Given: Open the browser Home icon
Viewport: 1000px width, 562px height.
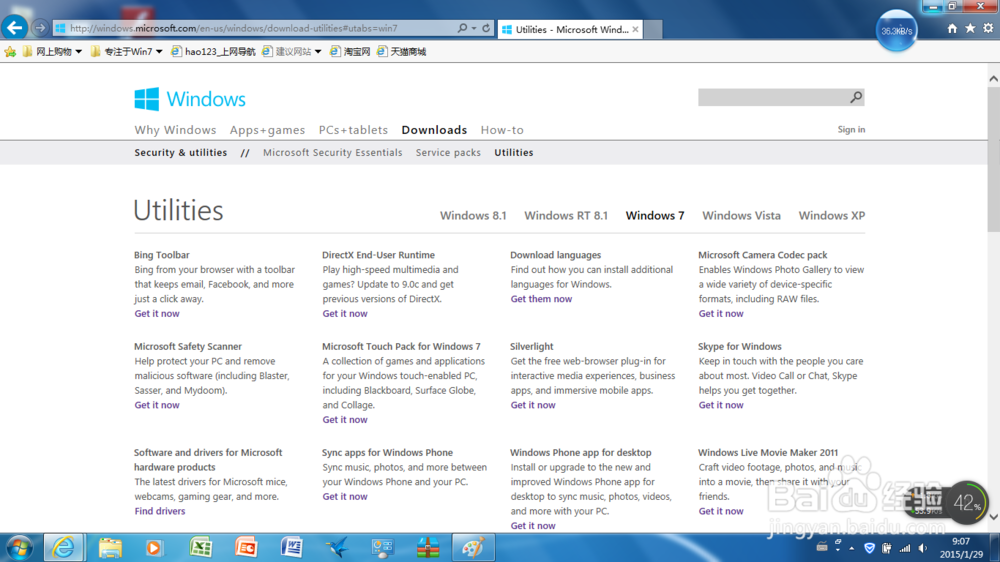Looking at the screenshot, I should click(x=952, y=28).
